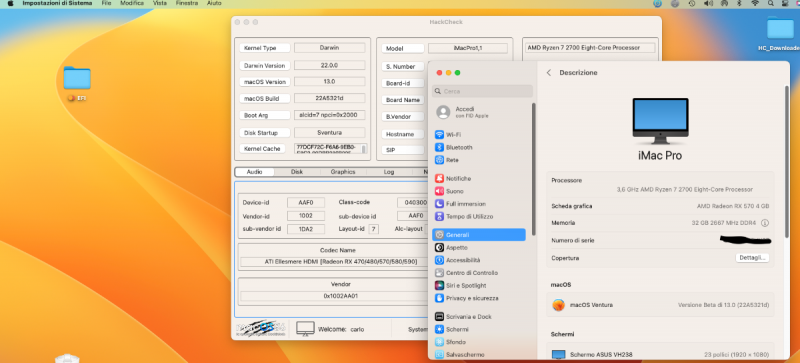Click the macOS Ventura logo icon
This screenshot has width=800, height=363.
point(559,305)
